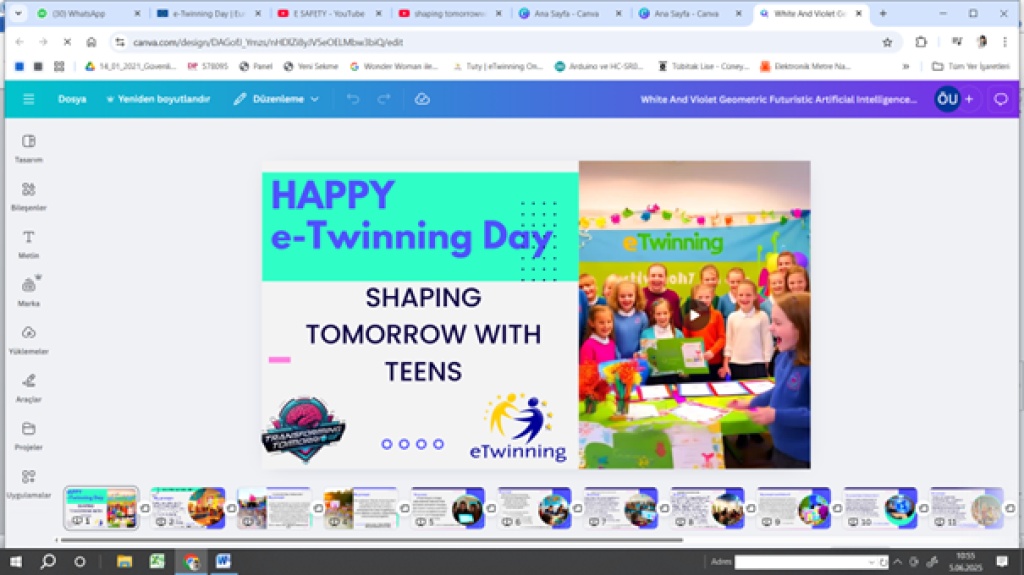Click the cloud save status icon
1024x575 pixels.
(422, 99)
